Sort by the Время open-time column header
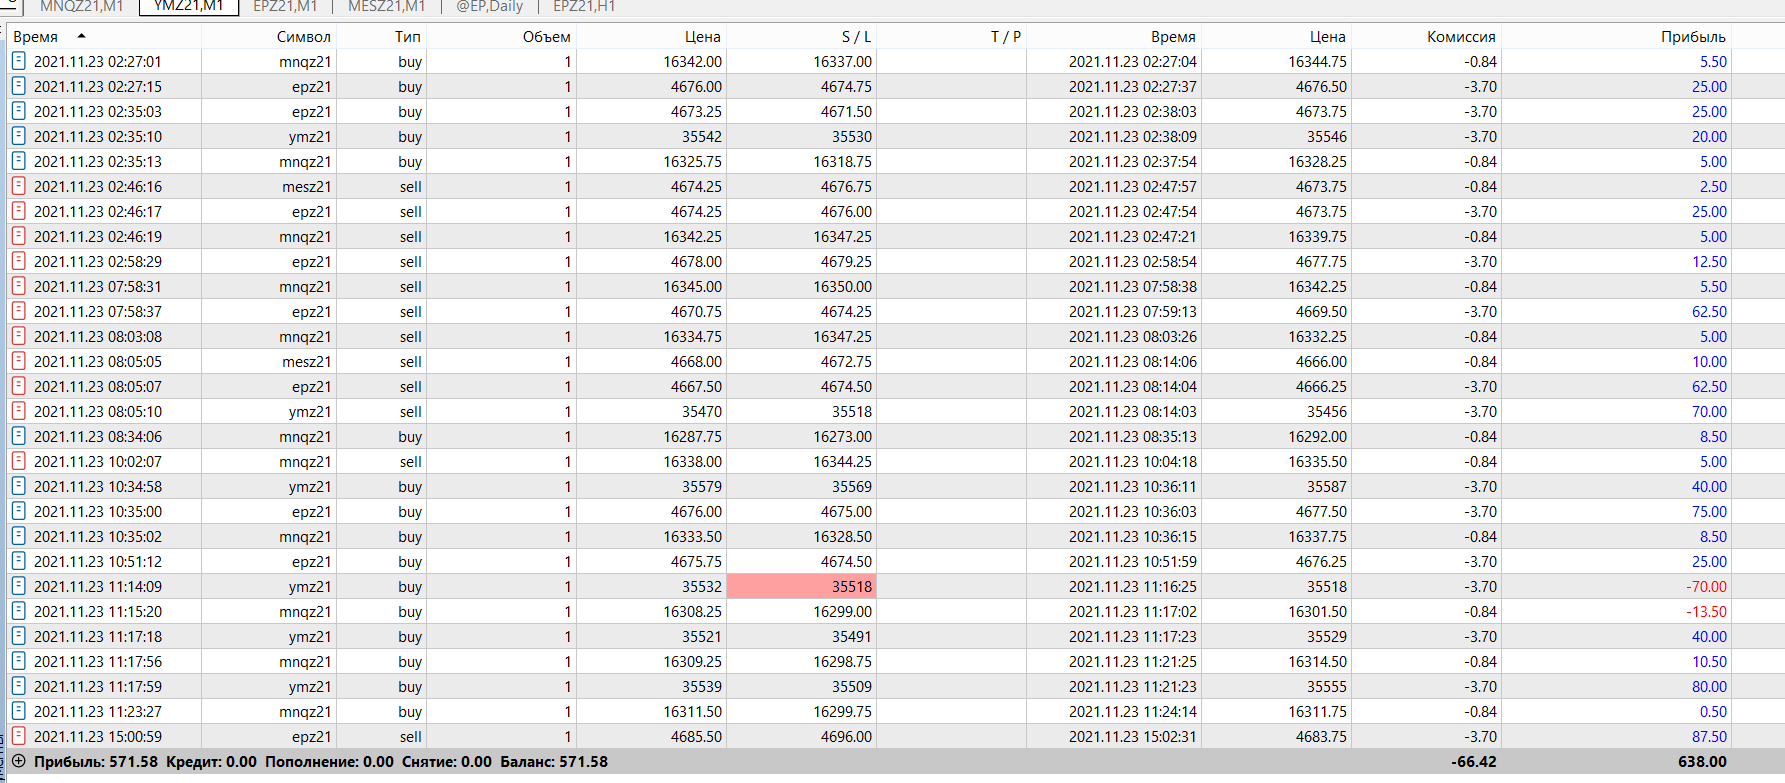Image resolution: width=1785 pixels, height=783 pixels. [104, 36]
